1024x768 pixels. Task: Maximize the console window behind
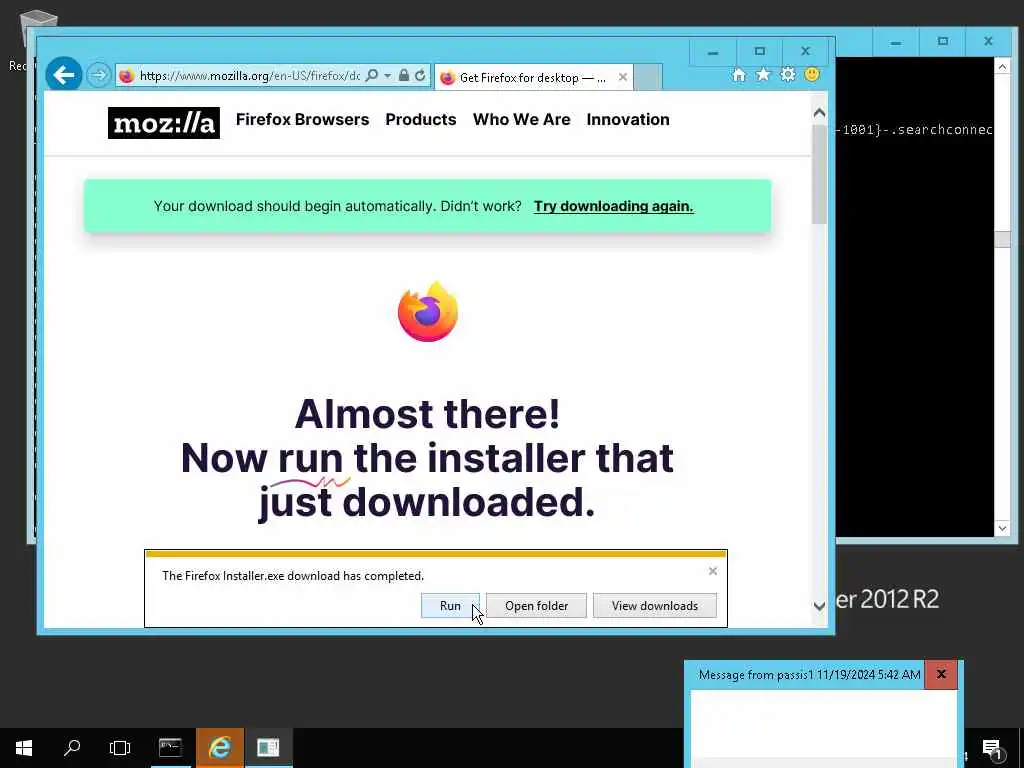(942, 42)
